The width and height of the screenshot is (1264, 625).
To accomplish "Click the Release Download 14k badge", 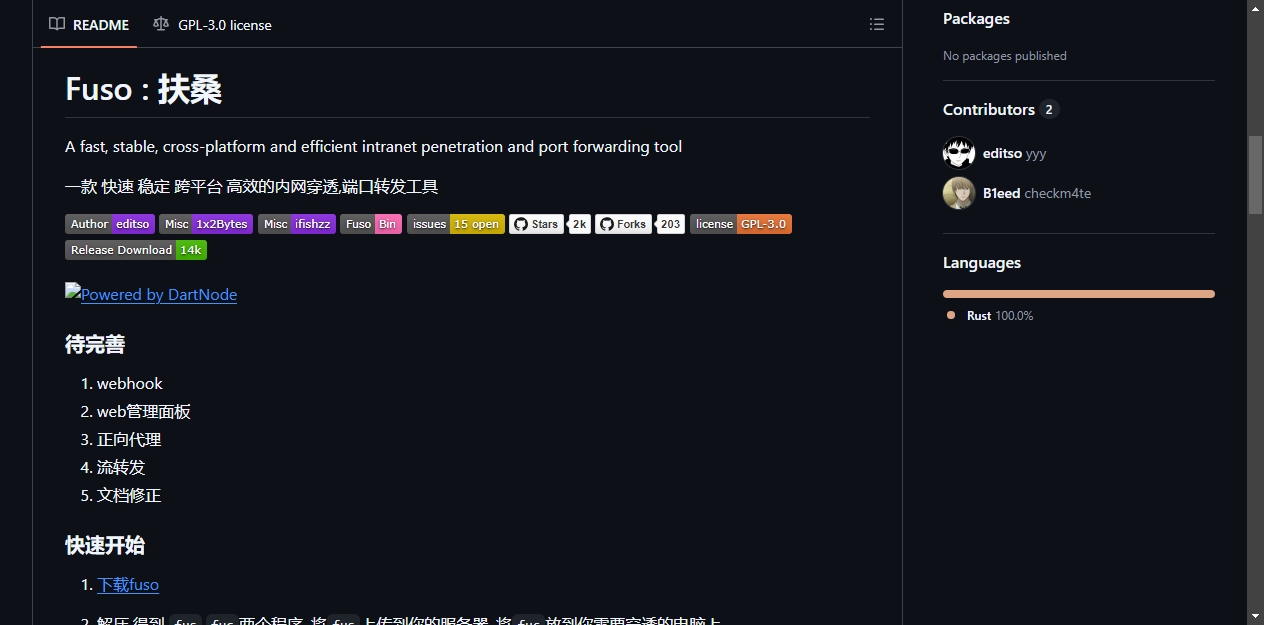I will tap(136, 250).
